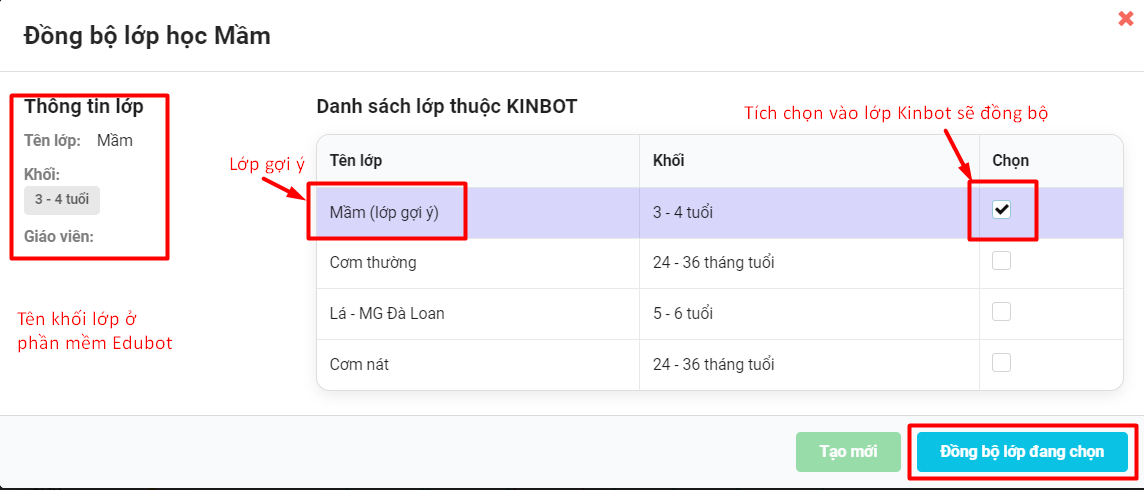Tick the Cơm thường class checkbox
1144x490 pixels.
[1001, 261]
